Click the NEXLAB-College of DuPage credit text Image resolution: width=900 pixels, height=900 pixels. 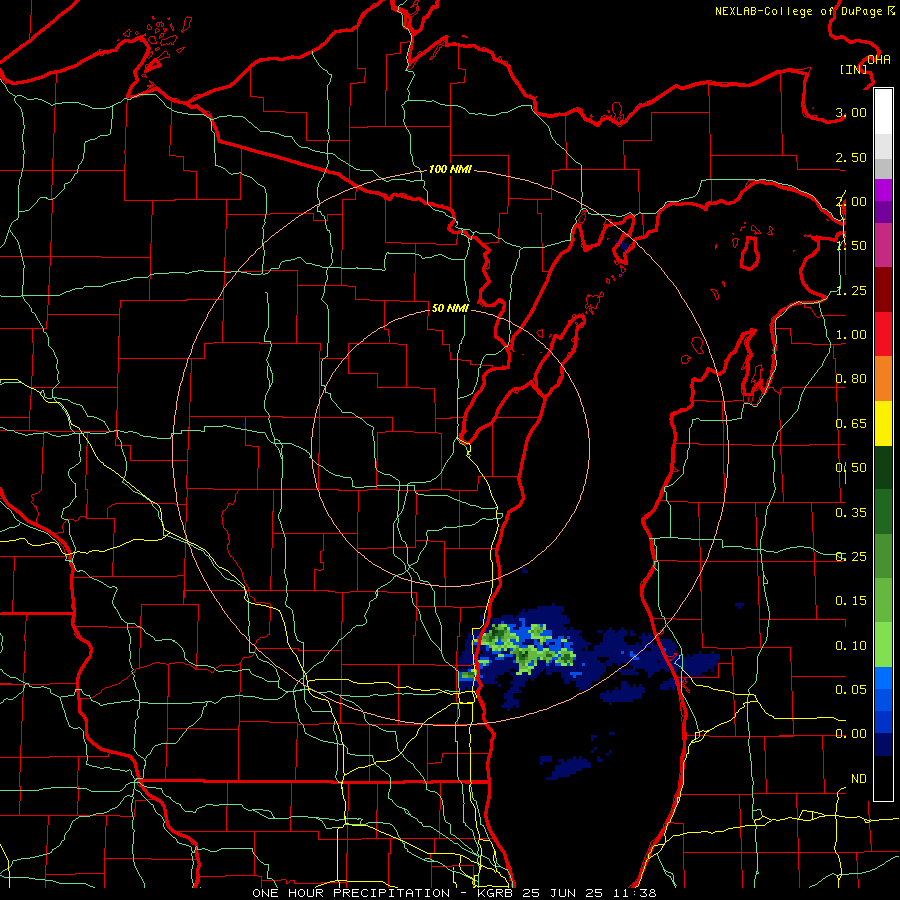805,11
